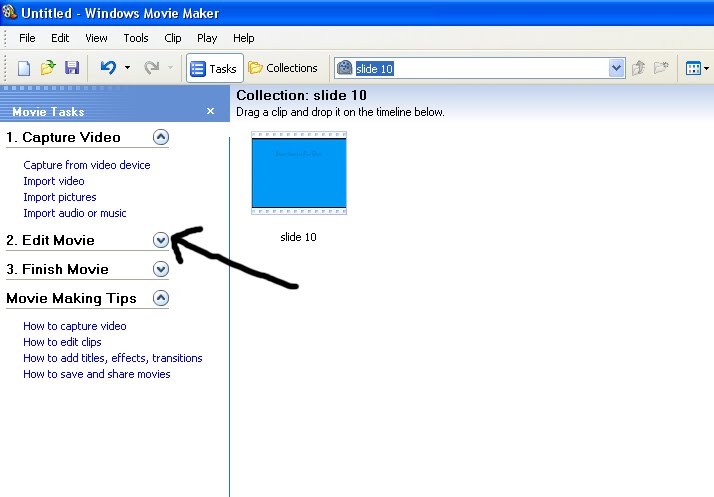Open How to edit clips tip

(x=62, y=342)
